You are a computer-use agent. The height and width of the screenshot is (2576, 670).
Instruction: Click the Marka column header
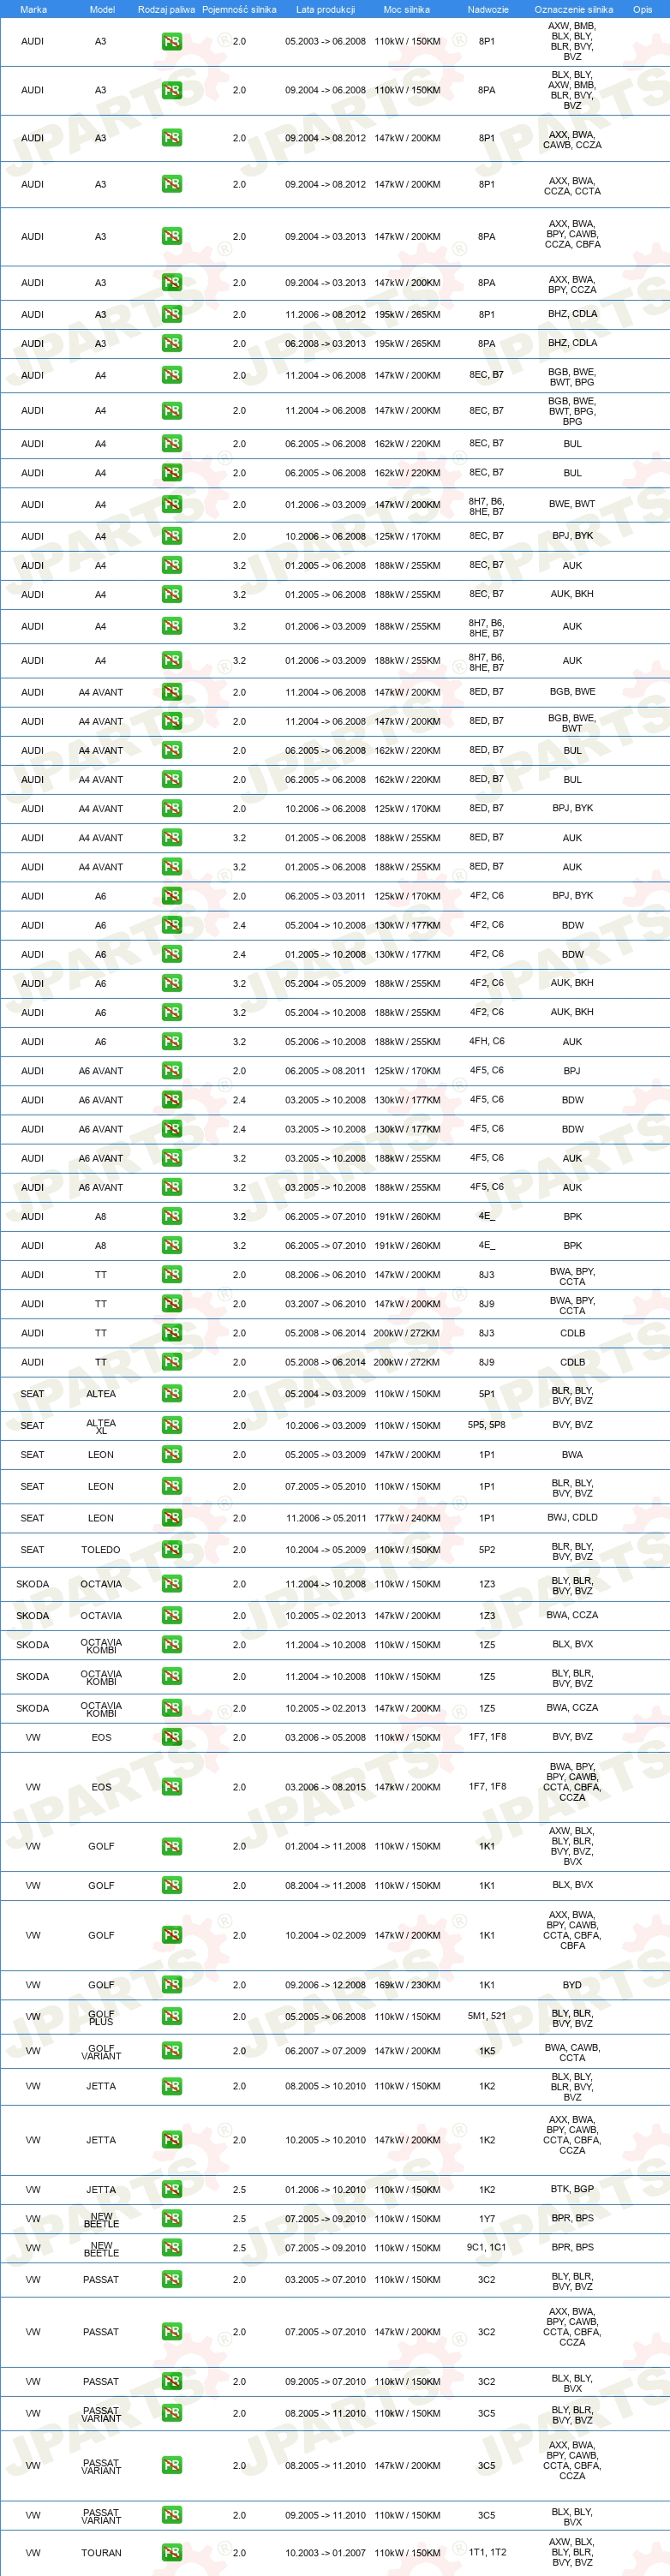33,9
